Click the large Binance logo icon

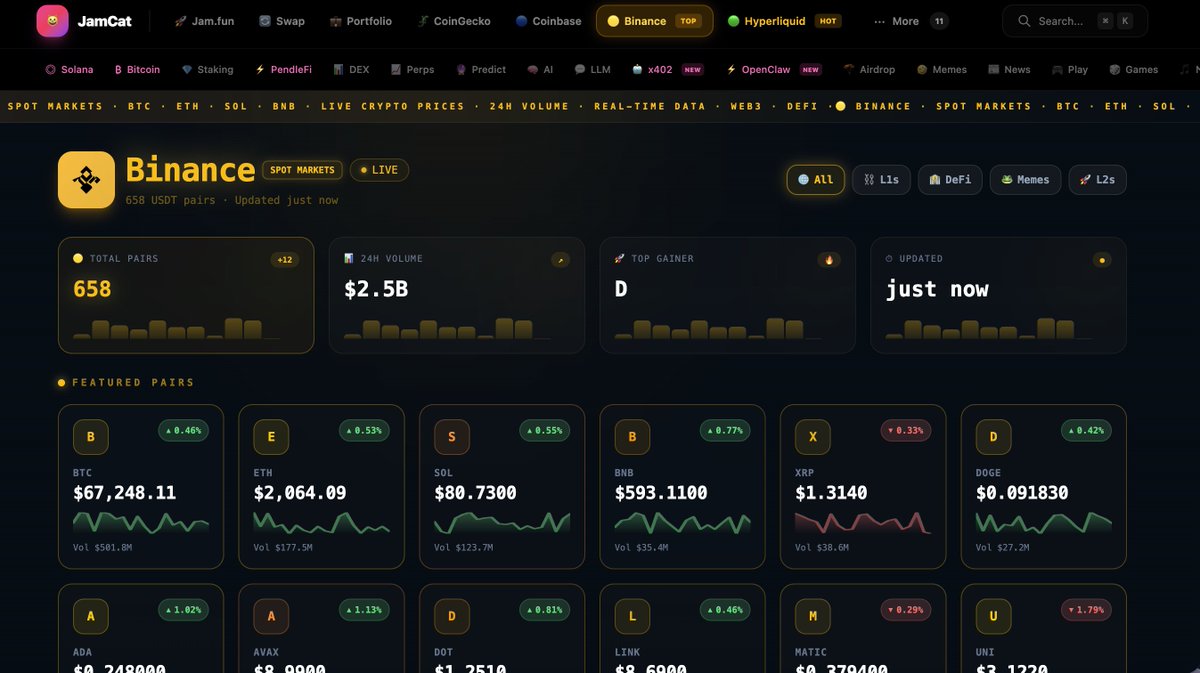point(86,180)
